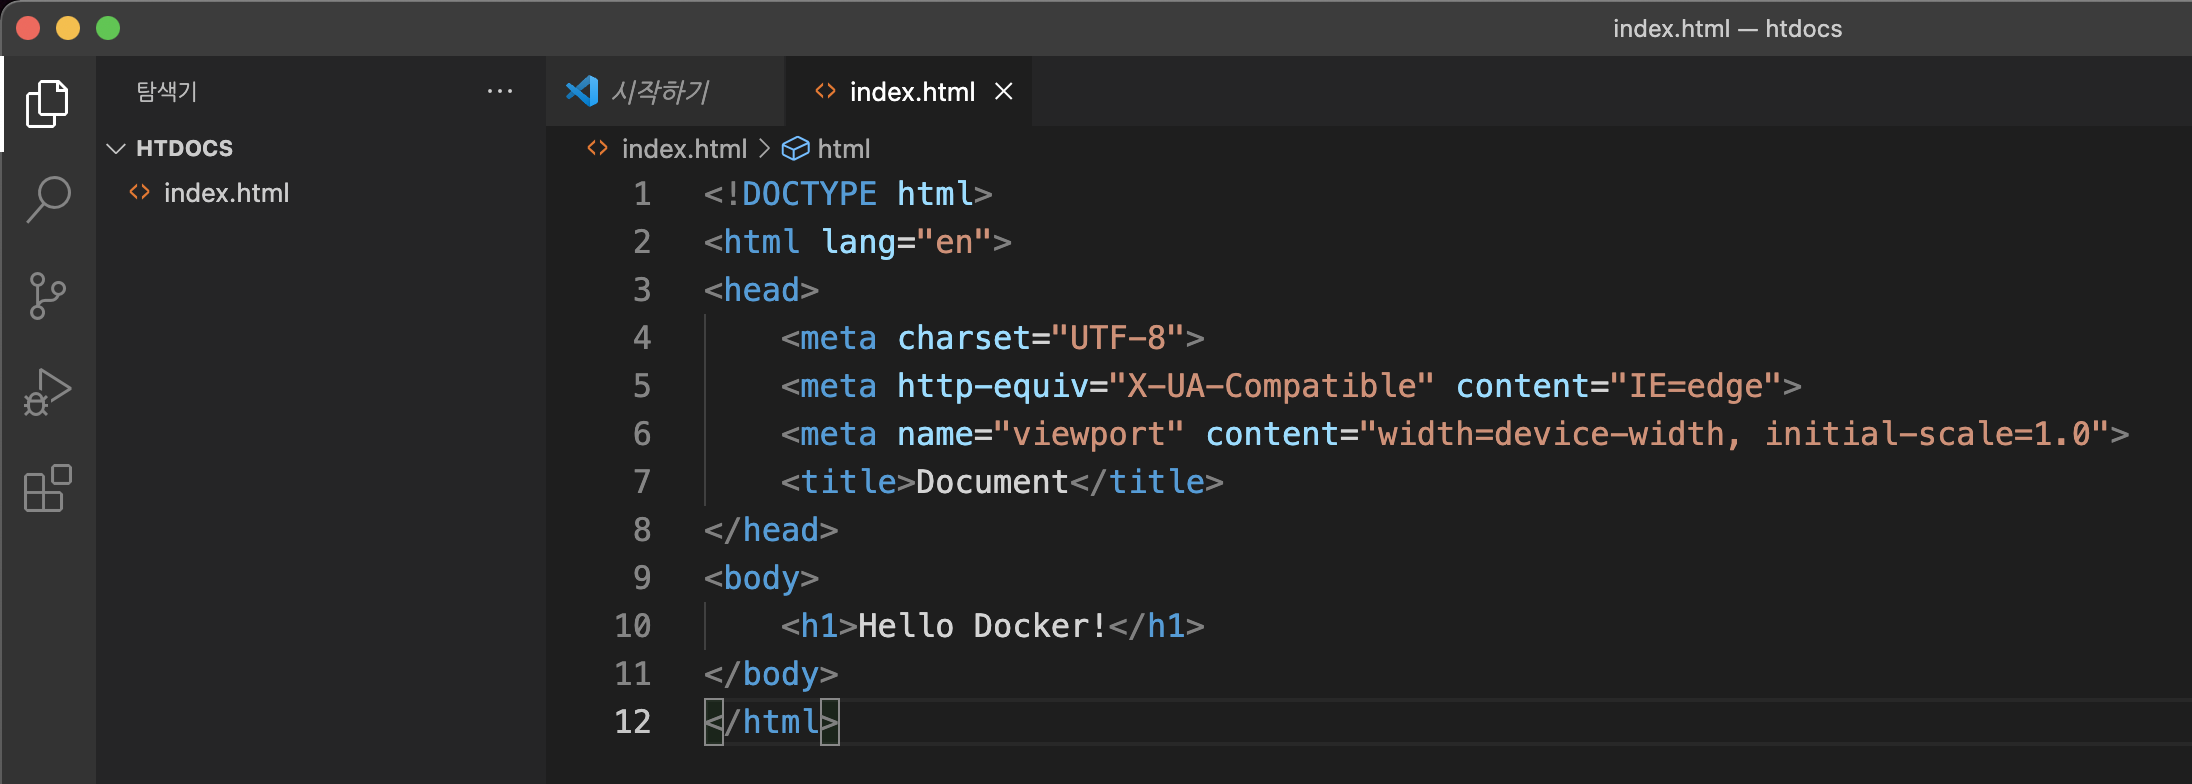Click the breadcrumb html cube icon
This screenshot has height=784, width=2192.
(x=795, y=149)
